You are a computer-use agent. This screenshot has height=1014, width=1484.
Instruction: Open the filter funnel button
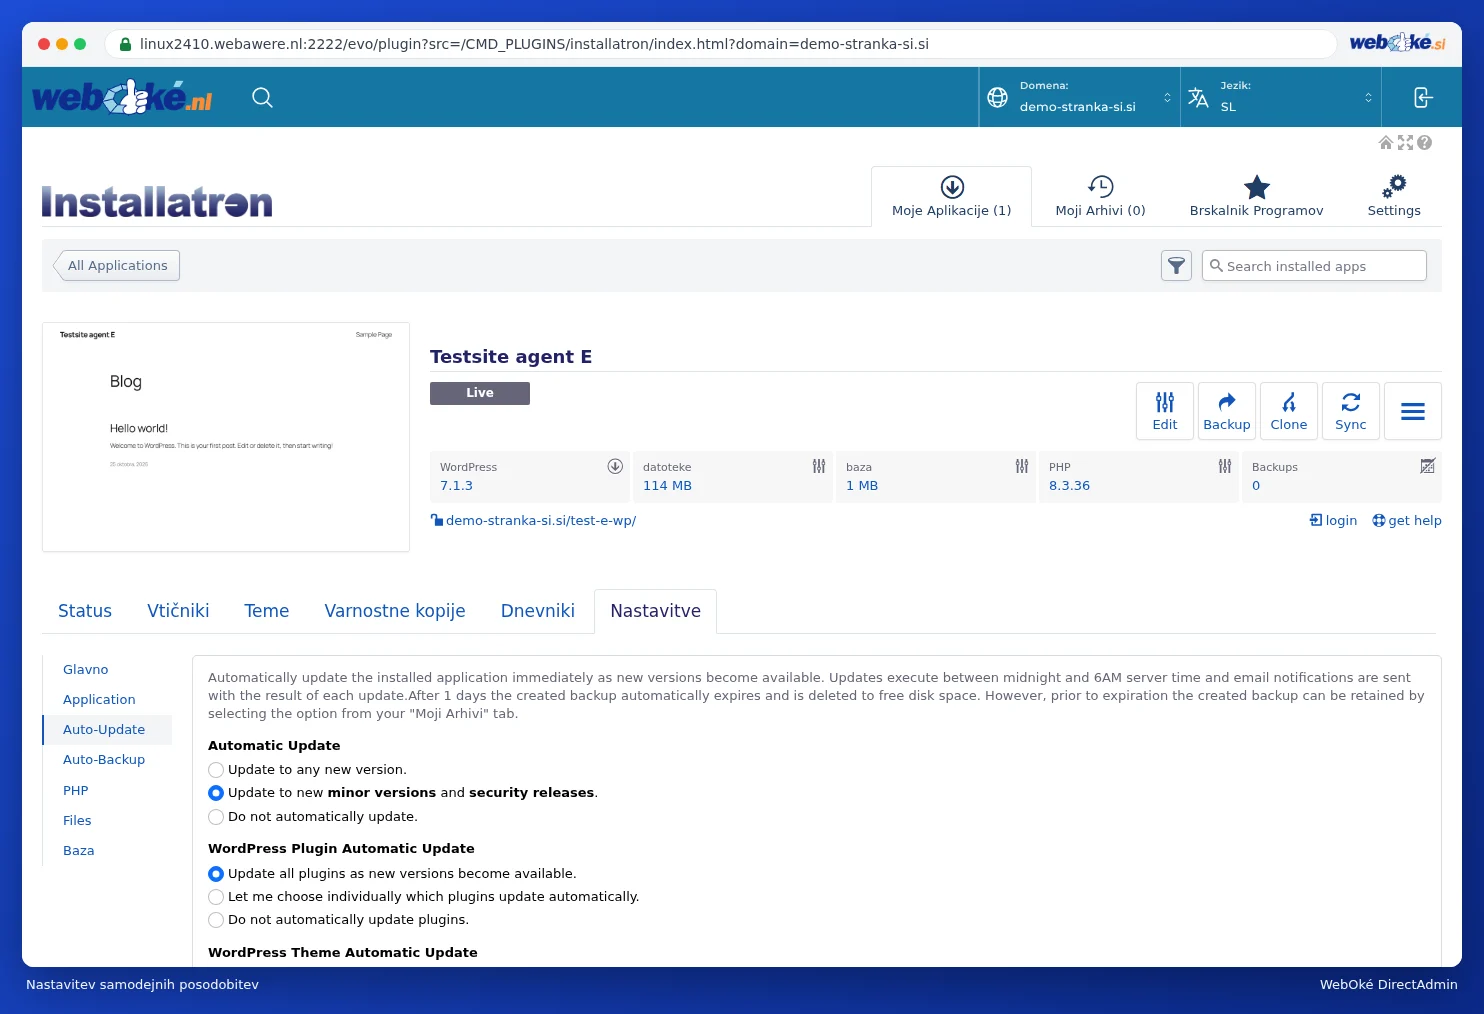point(1176,266)
